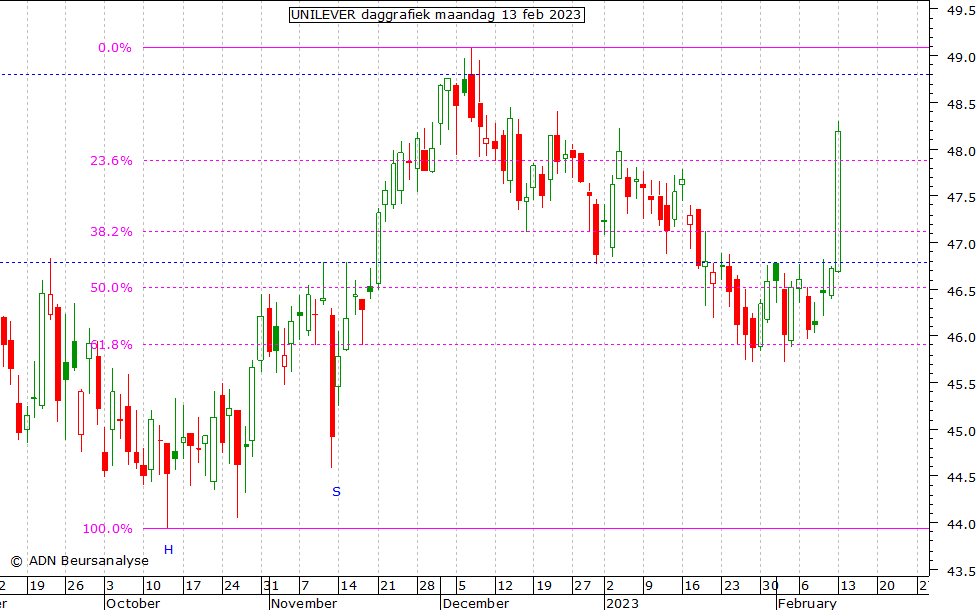Select the 0.0% Fibonacci label
The width and height of the screenshot is (980, 610).
click(x=115, y=48)
